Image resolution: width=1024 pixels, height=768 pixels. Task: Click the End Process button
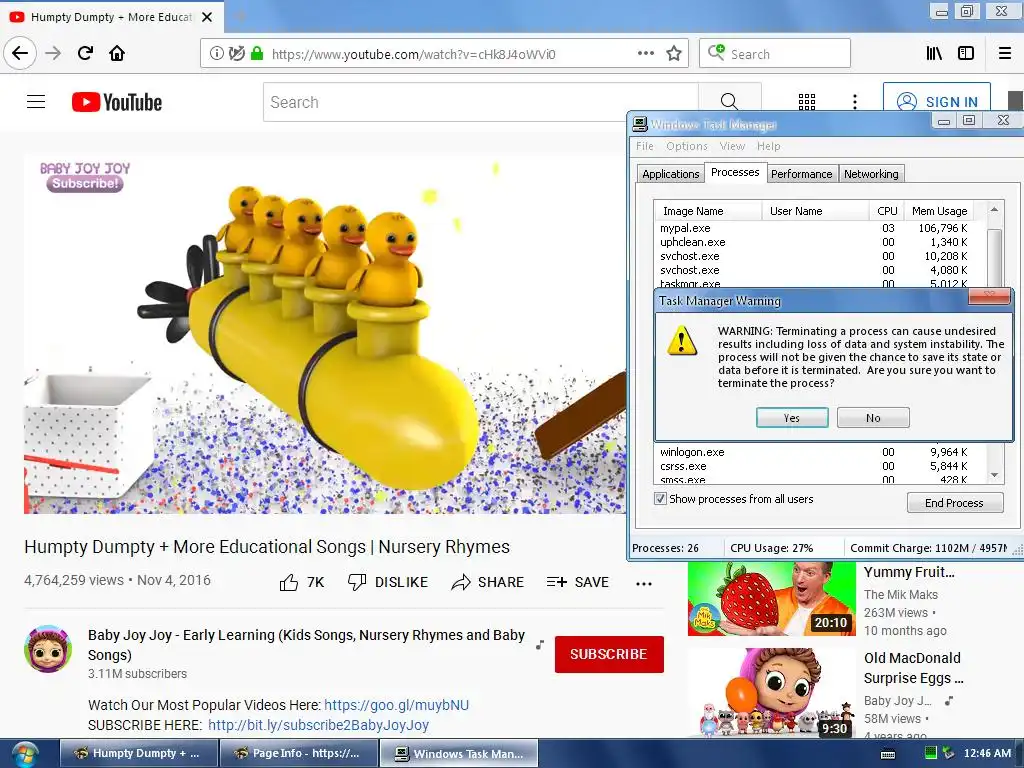point(954,503)
